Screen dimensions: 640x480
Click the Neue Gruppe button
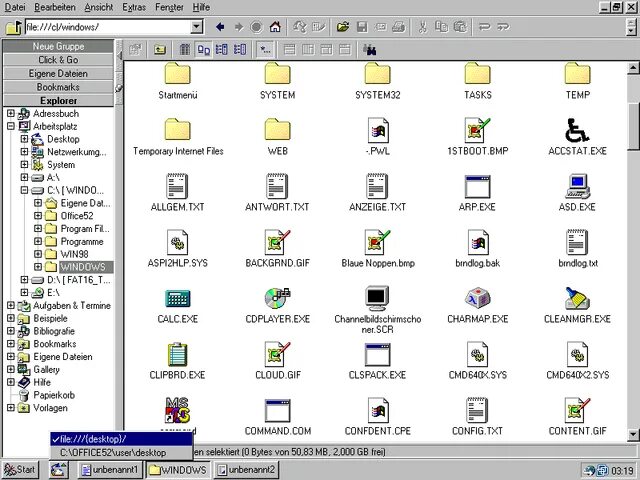[58, 47]
